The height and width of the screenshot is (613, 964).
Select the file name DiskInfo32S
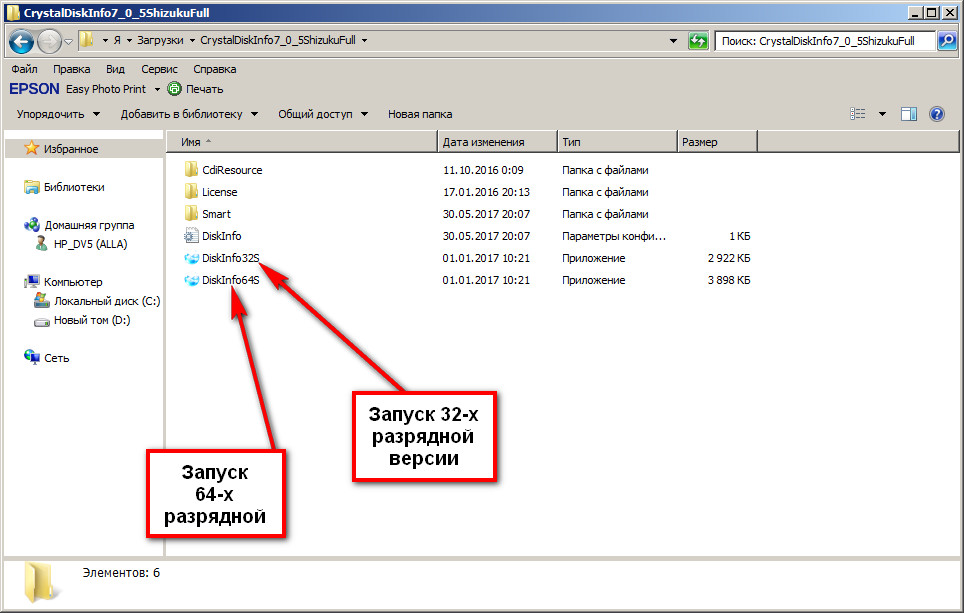[231, 258]
